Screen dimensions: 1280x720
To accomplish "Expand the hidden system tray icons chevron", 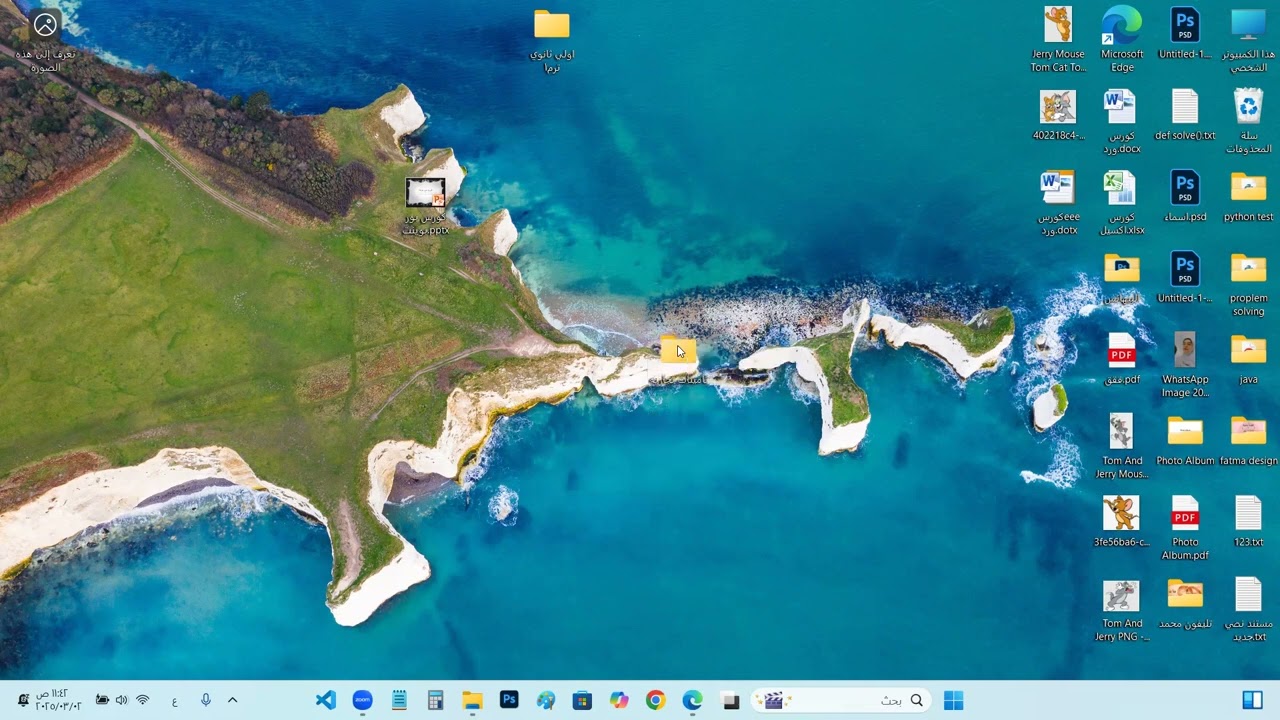I will (233, 701).
